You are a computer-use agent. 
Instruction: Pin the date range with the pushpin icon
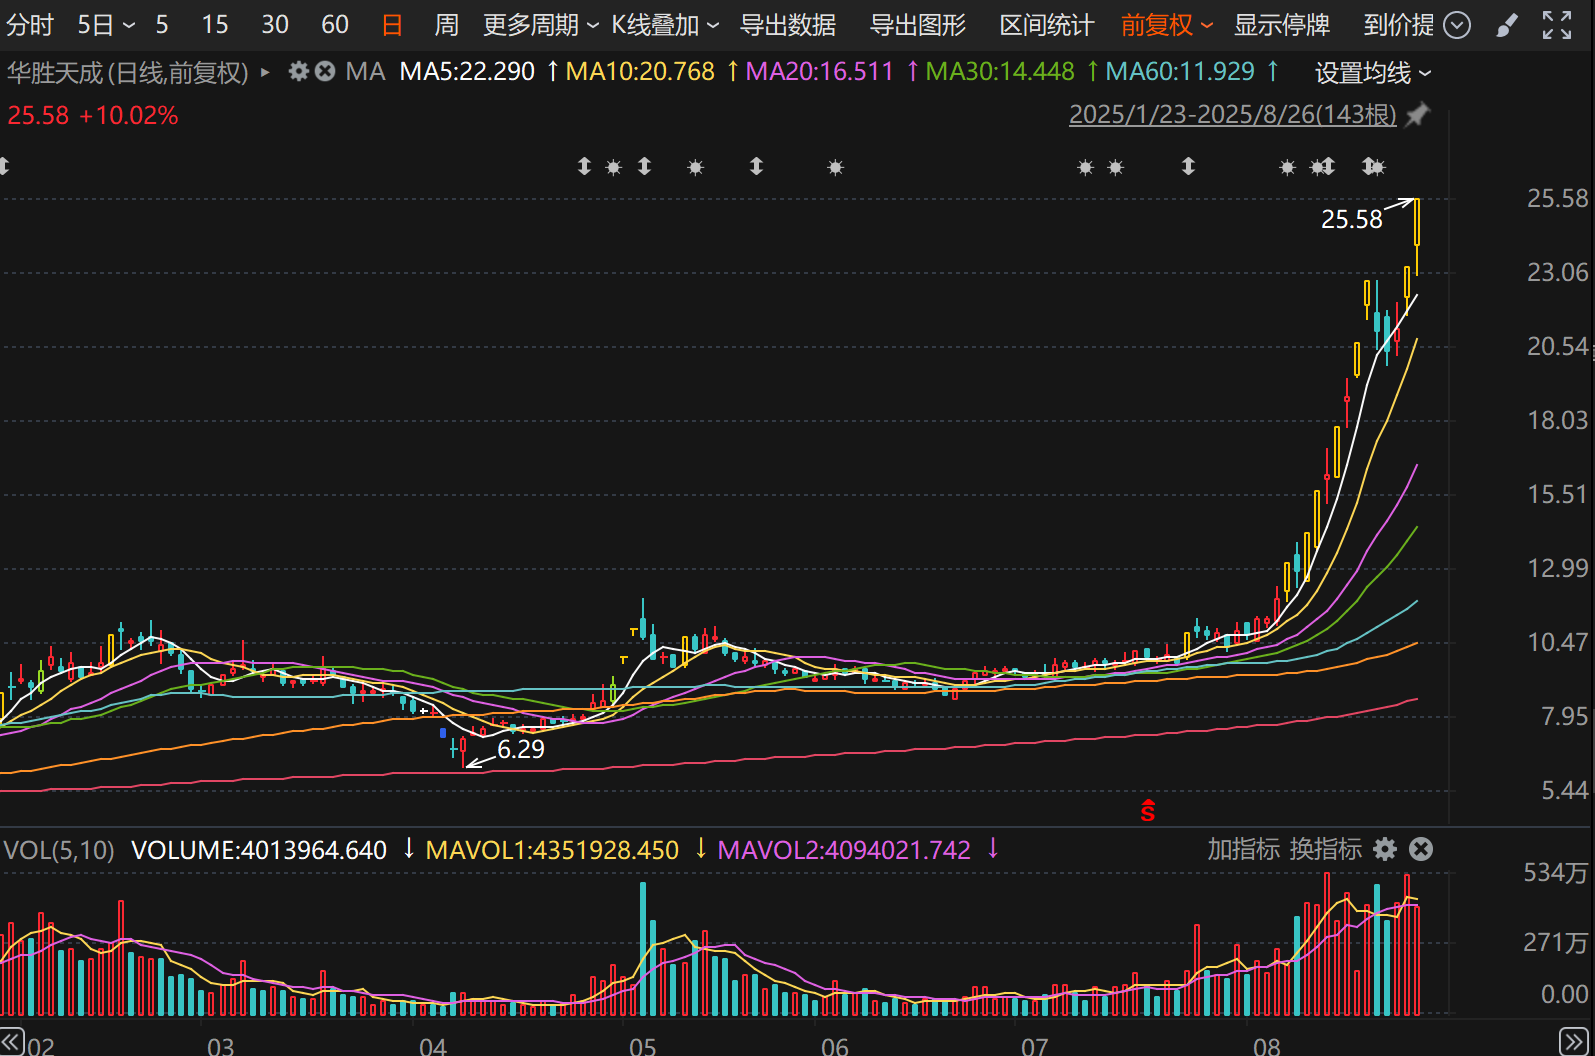coord(1417,115)
